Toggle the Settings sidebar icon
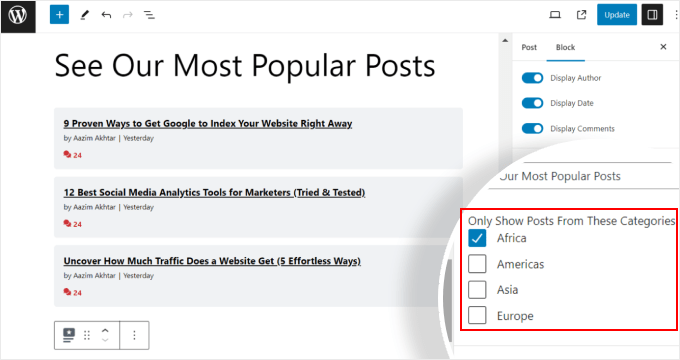This screenshot has height=360, width=680. point(652,15)
